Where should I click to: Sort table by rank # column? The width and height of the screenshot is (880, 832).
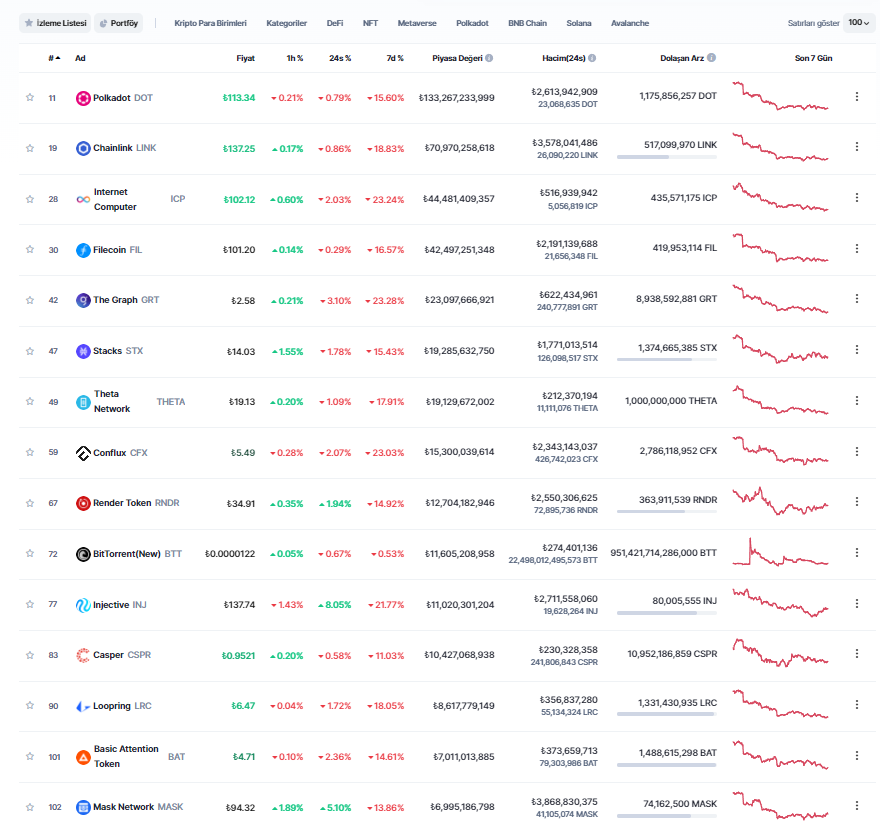pyautogui.click(x=54, y=58)
